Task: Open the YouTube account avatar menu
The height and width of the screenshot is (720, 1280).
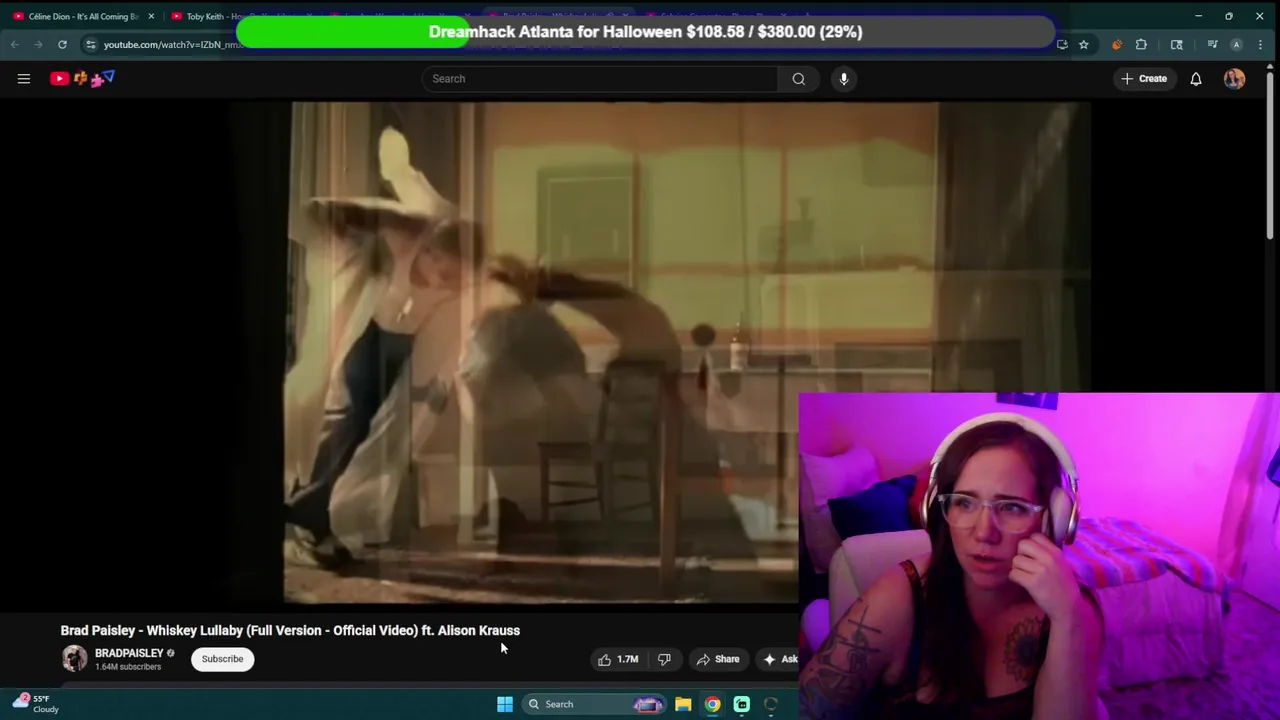Action: pos(1234,79)
